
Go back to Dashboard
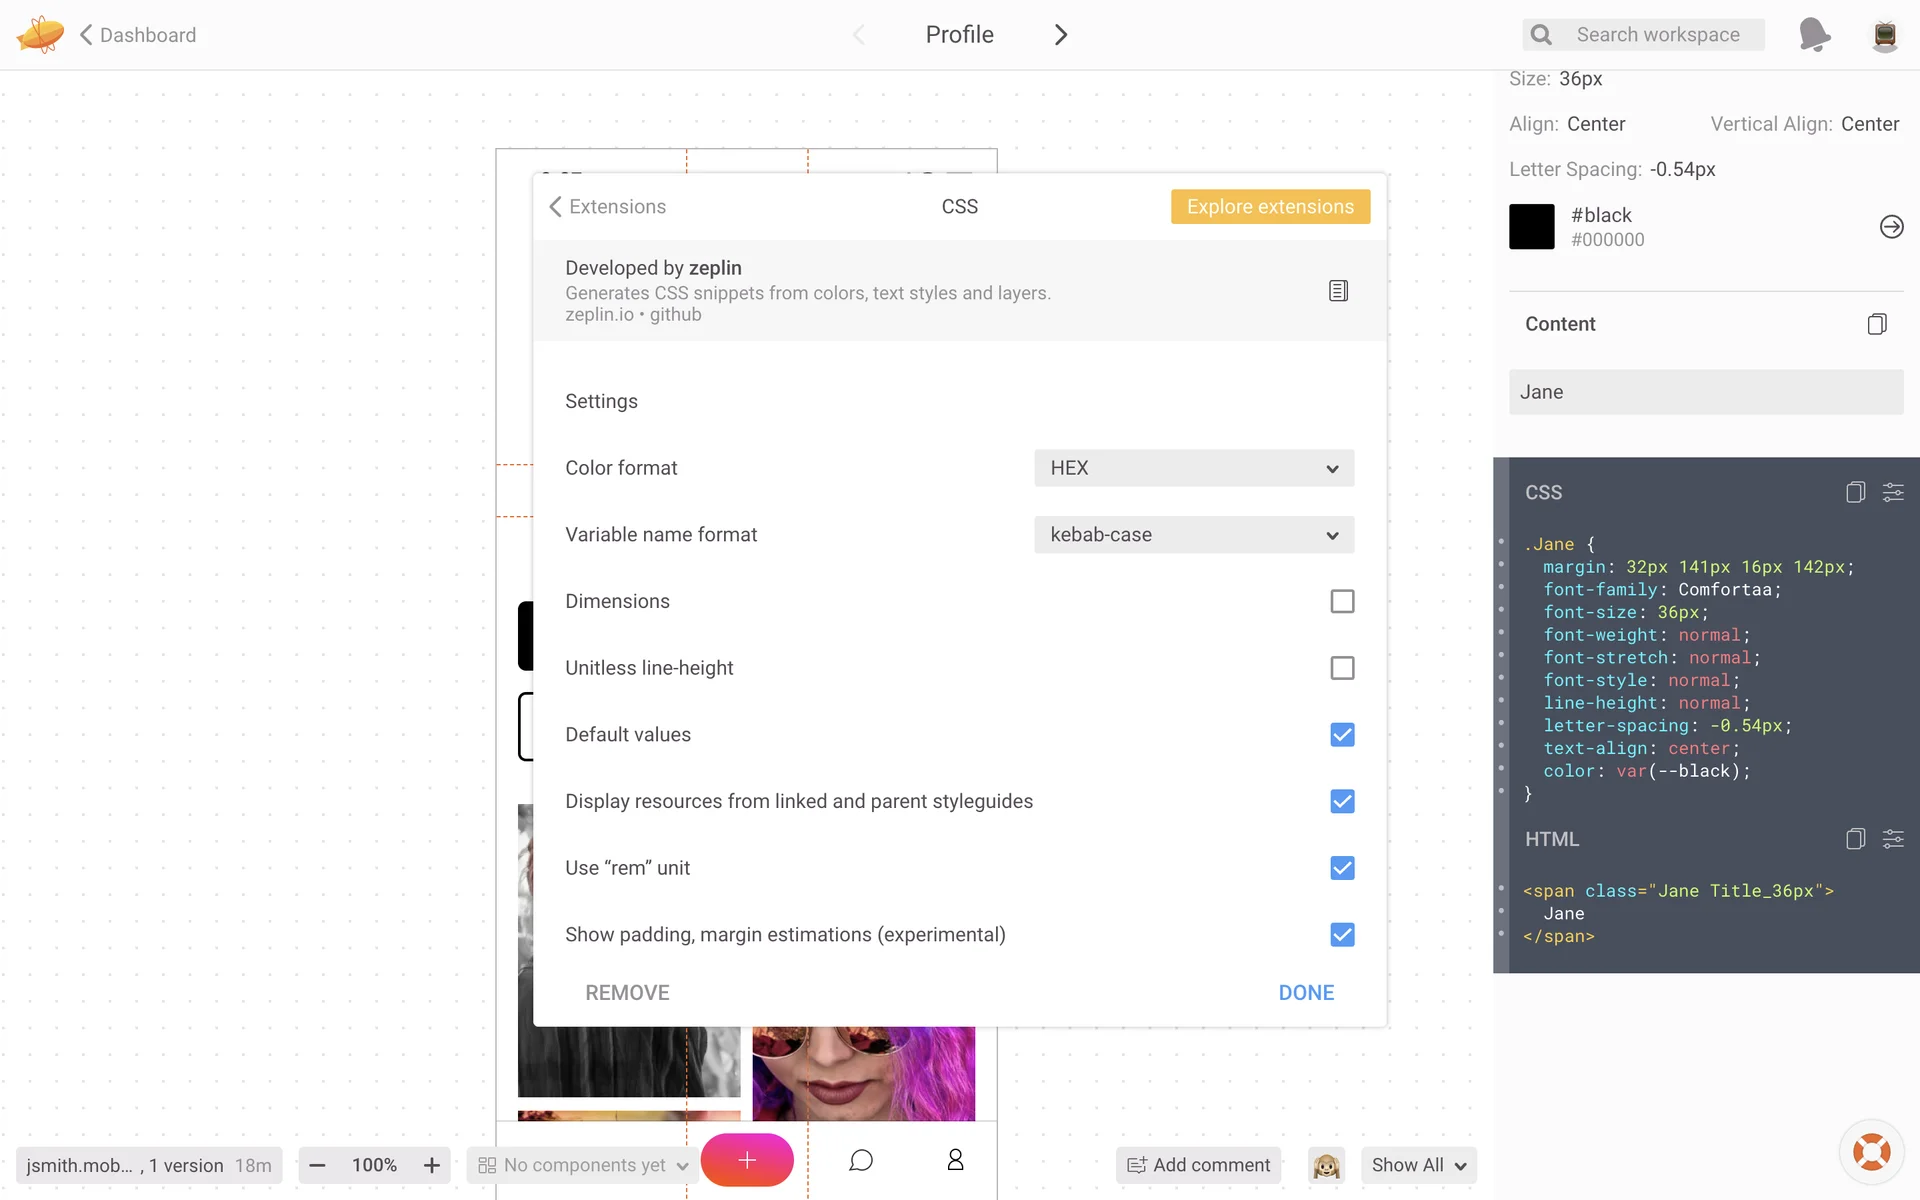pyautogui.click(x=138, y=35)
